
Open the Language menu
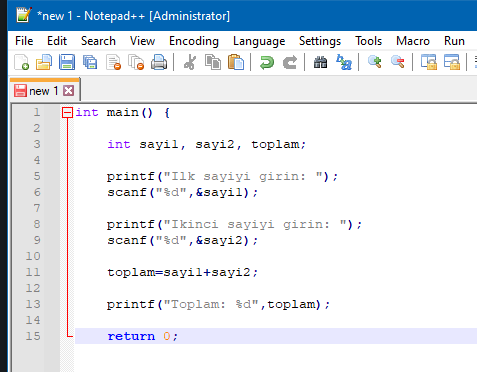(259, 41)
